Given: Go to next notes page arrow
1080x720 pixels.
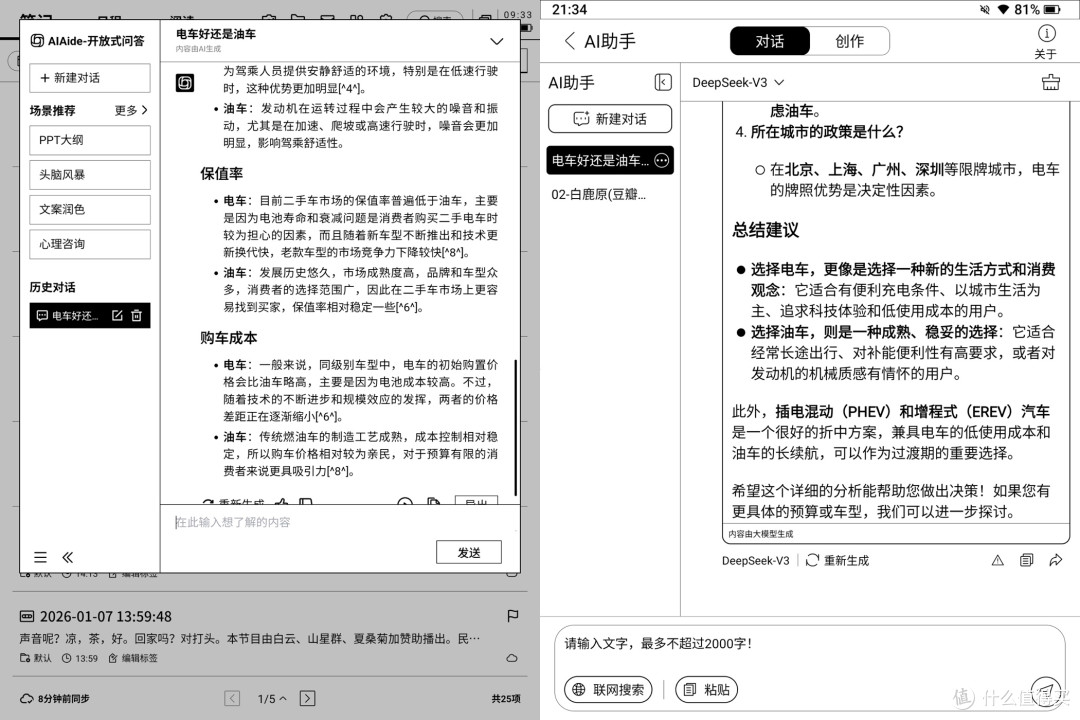Looking at the screenshot, I should coord(308,699).
